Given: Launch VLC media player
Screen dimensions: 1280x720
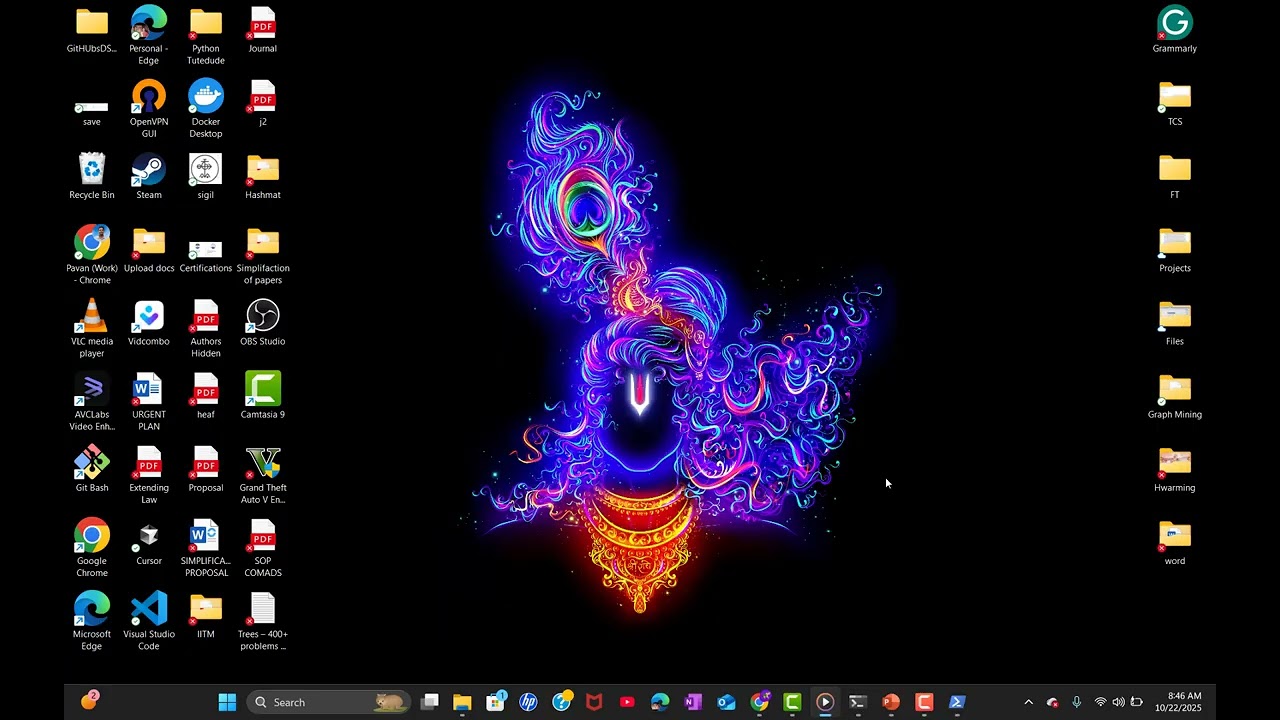Looking at the screenshot, I should (x=92, y=315).
